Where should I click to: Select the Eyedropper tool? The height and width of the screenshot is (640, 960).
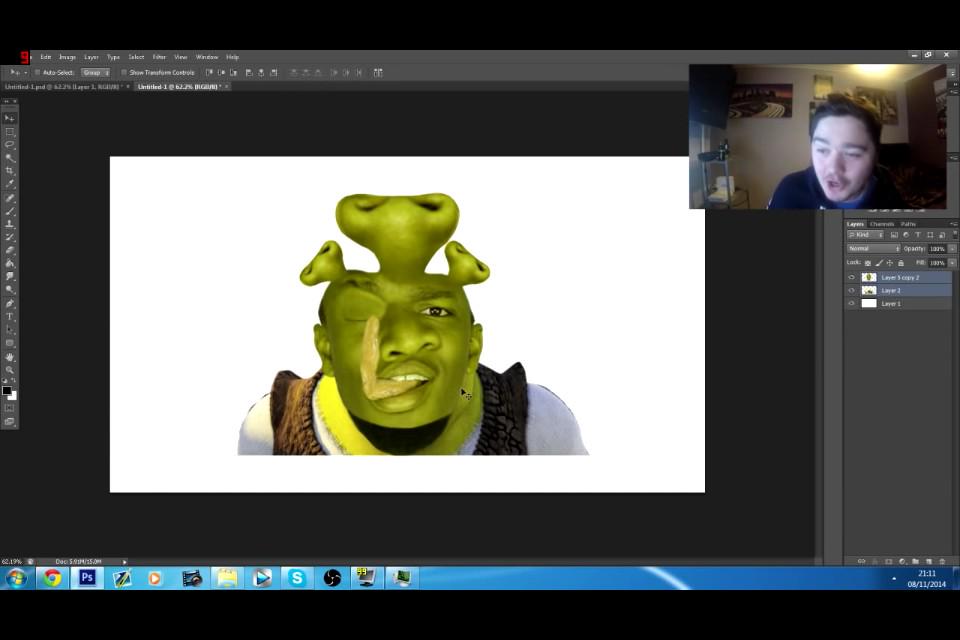10,183
